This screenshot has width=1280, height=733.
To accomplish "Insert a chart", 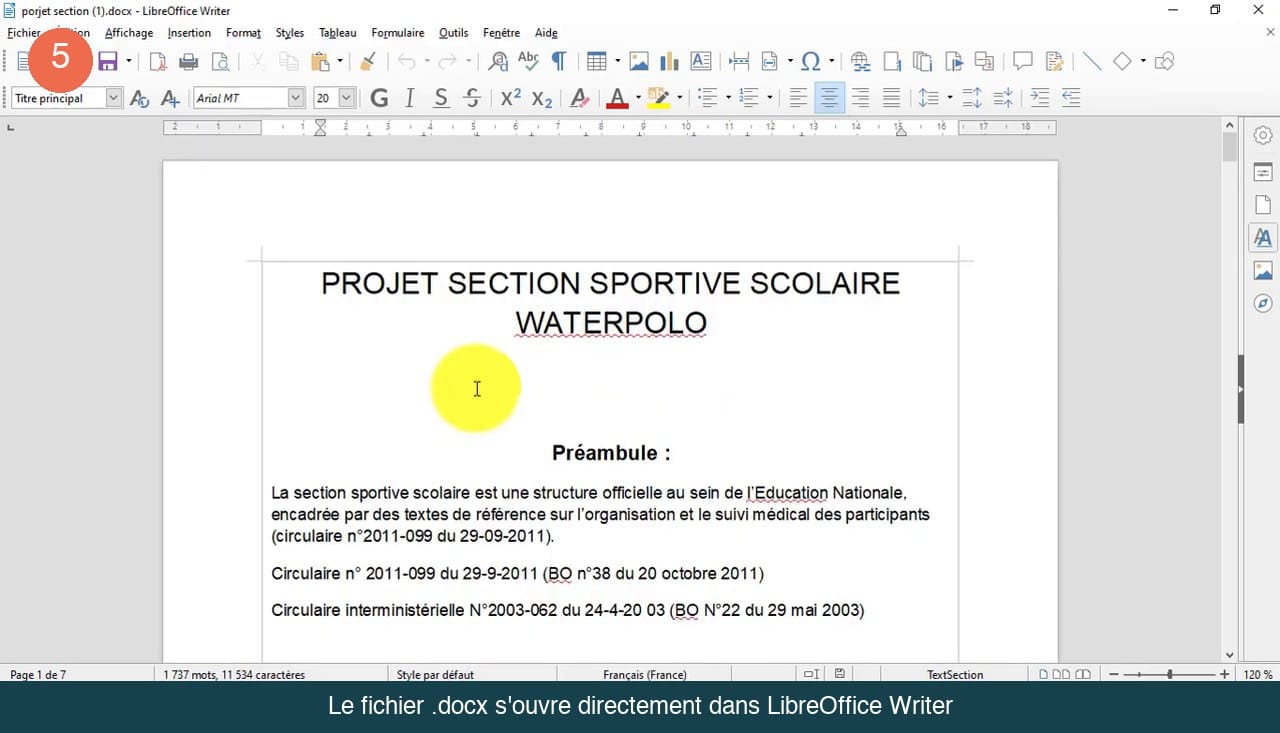I will click(x=669, y=62).
